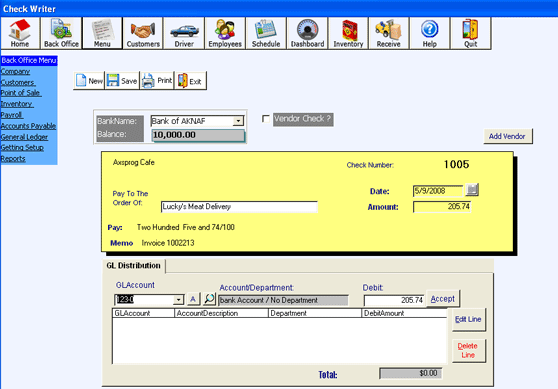Click the check Amount field
The image size is (558, 389).
point(442,207)
